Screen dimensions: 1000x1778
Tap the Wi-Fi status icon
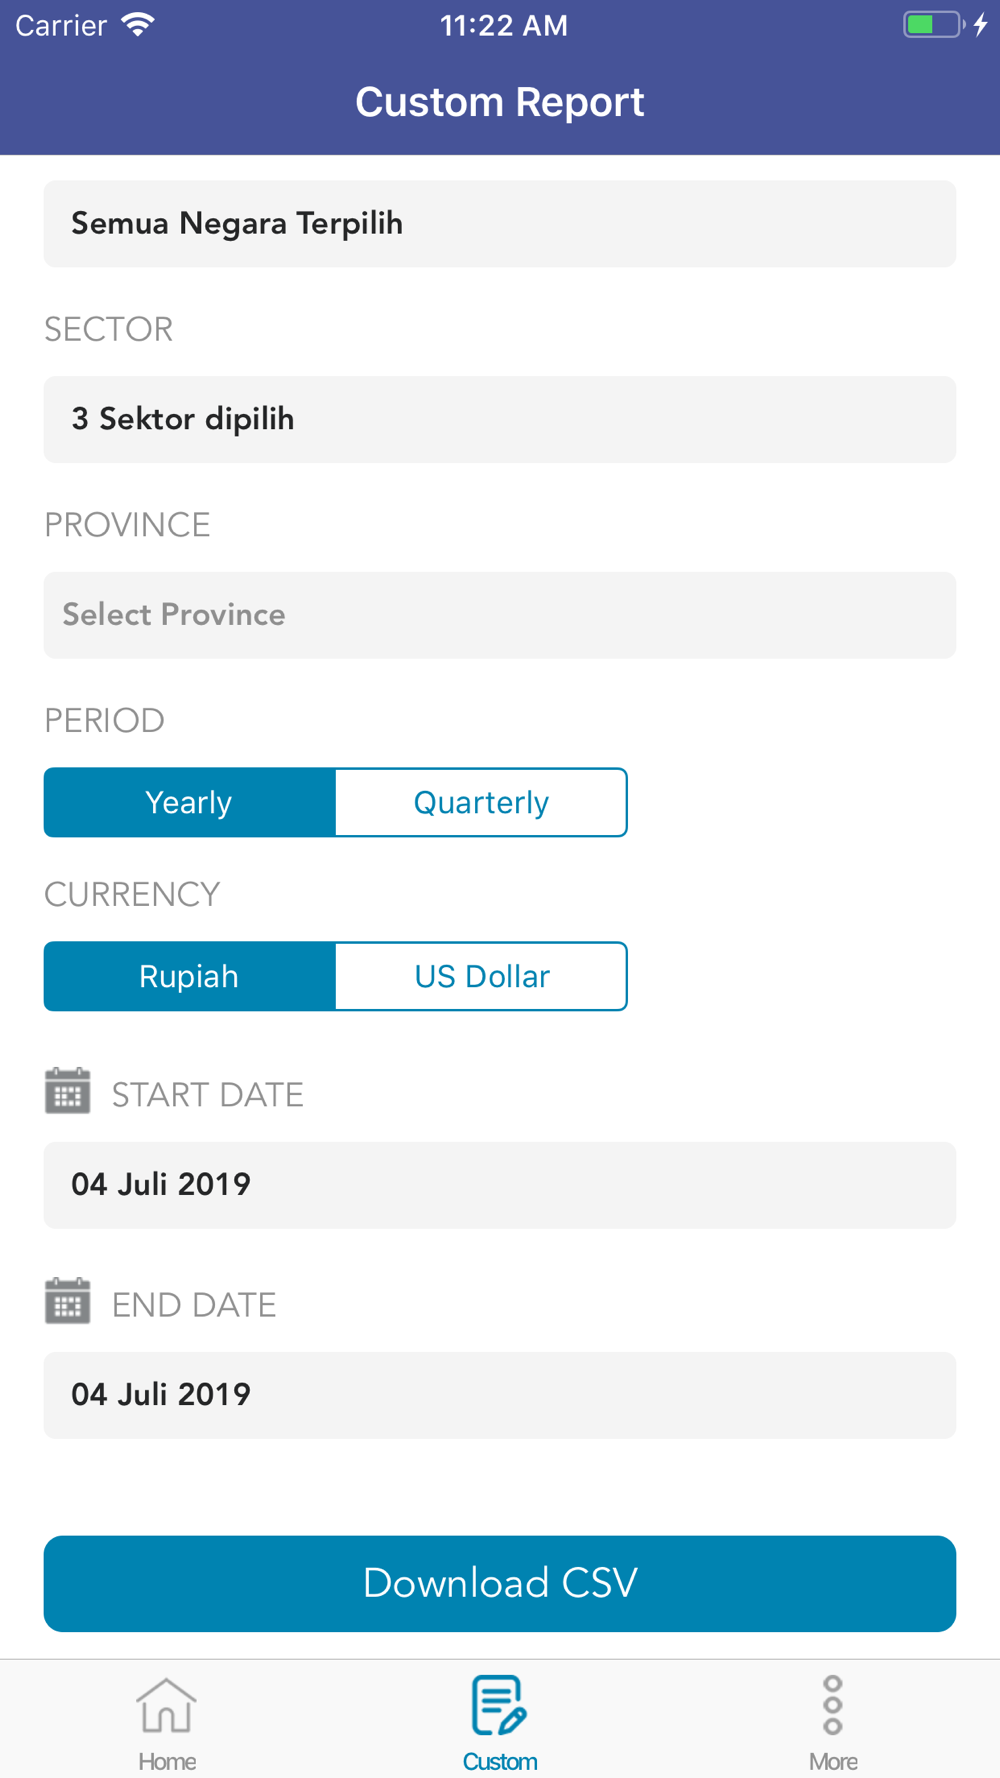pos(138,25)
